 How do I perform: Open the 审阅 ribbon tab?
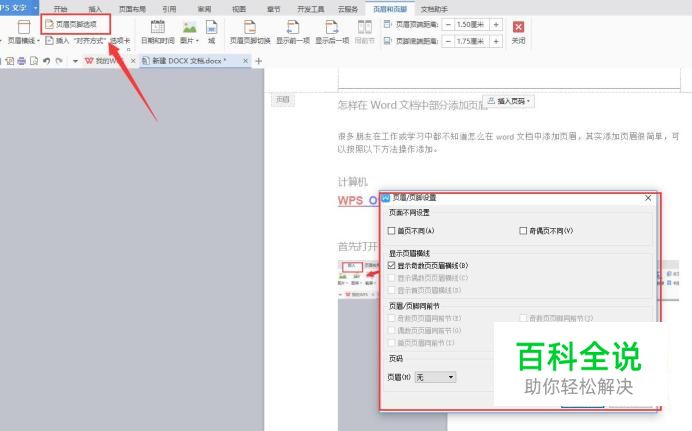[x=204, y=9]
